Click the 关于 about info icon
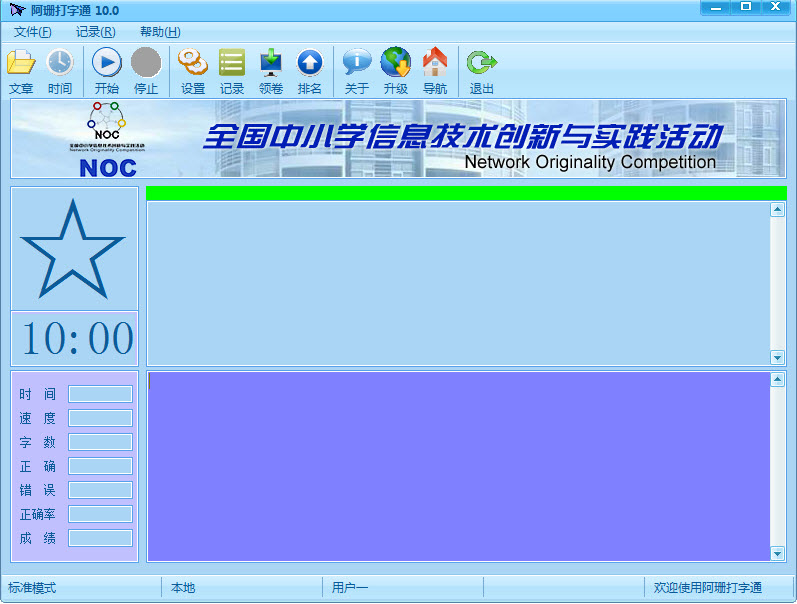 click(357, 62)
